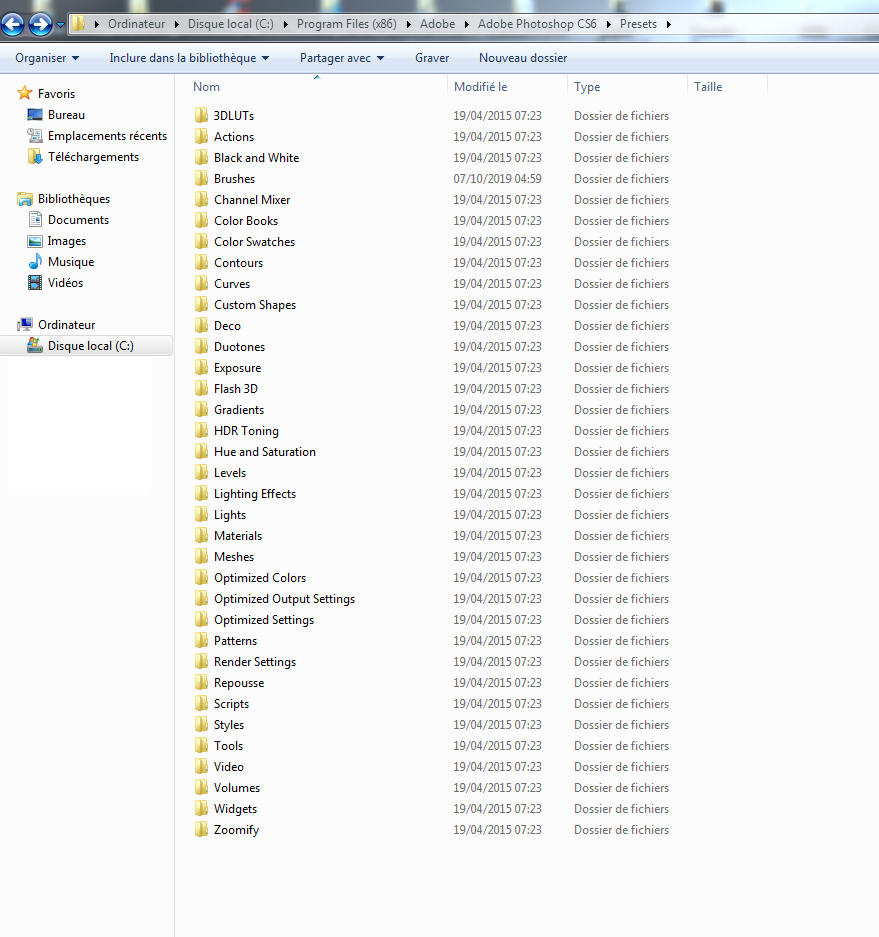Select the Contours folder
The width and height of the screenshot is (879, 937).
[x=238, y=263]
